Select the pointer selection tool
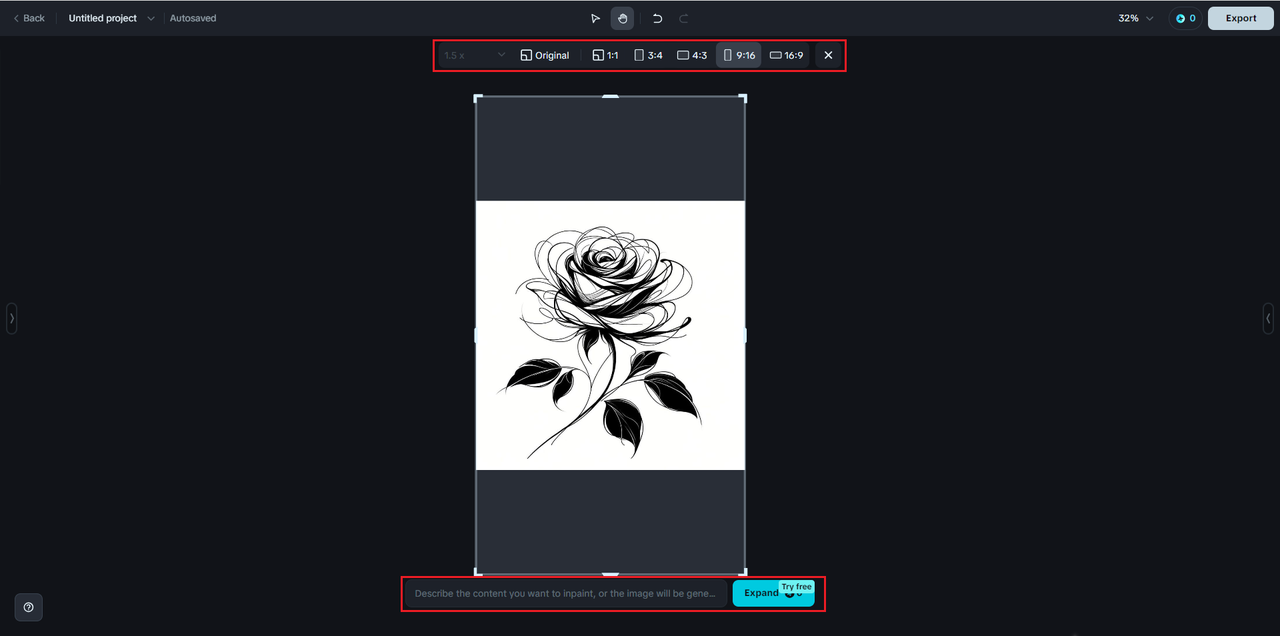 (x=596, y=18)
